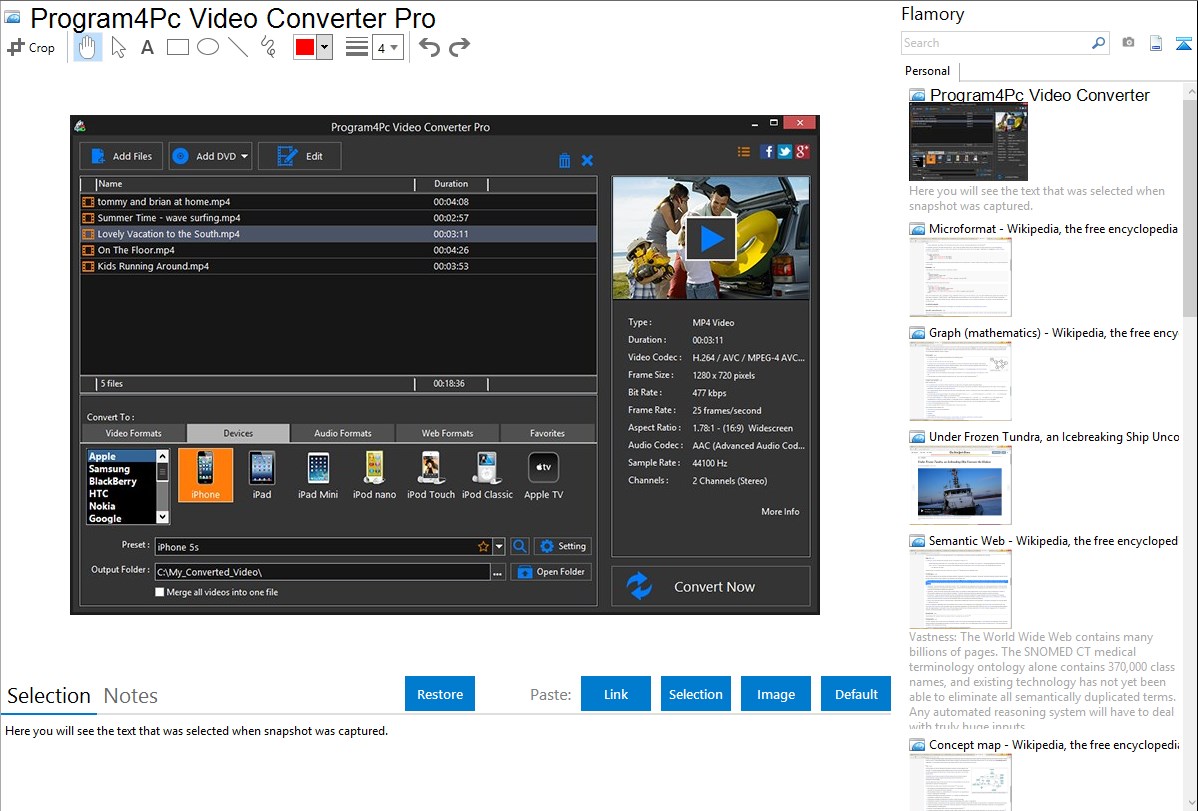
Task: Click the blue Selection paste button
Action: (x=696, y=694)
